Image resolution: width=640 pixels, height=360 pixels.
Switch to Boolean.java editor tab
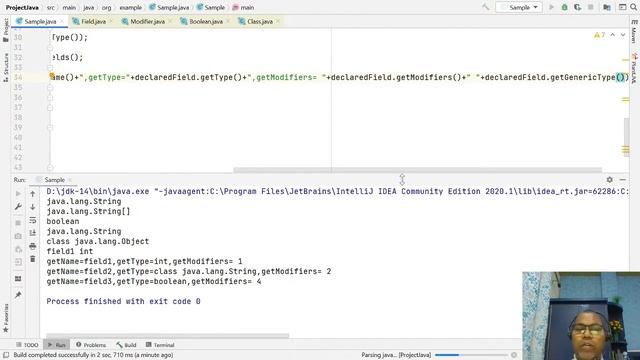point(205,21)
